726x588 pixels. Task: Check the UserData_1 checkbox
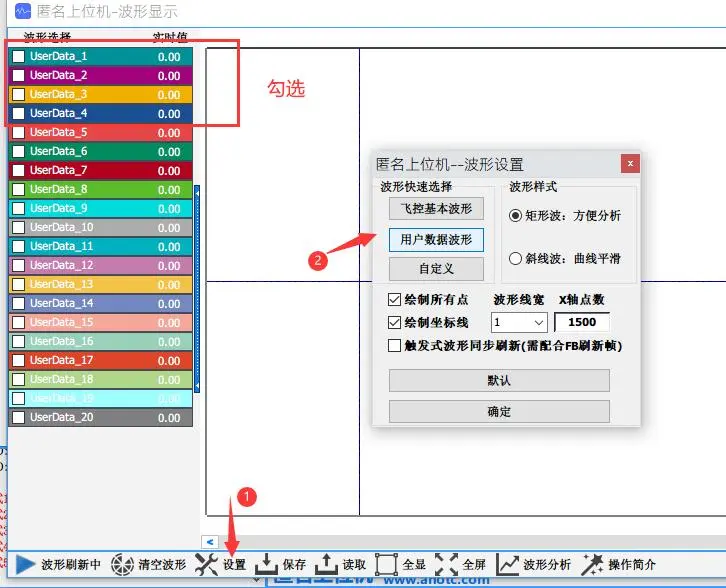(18, 57)
